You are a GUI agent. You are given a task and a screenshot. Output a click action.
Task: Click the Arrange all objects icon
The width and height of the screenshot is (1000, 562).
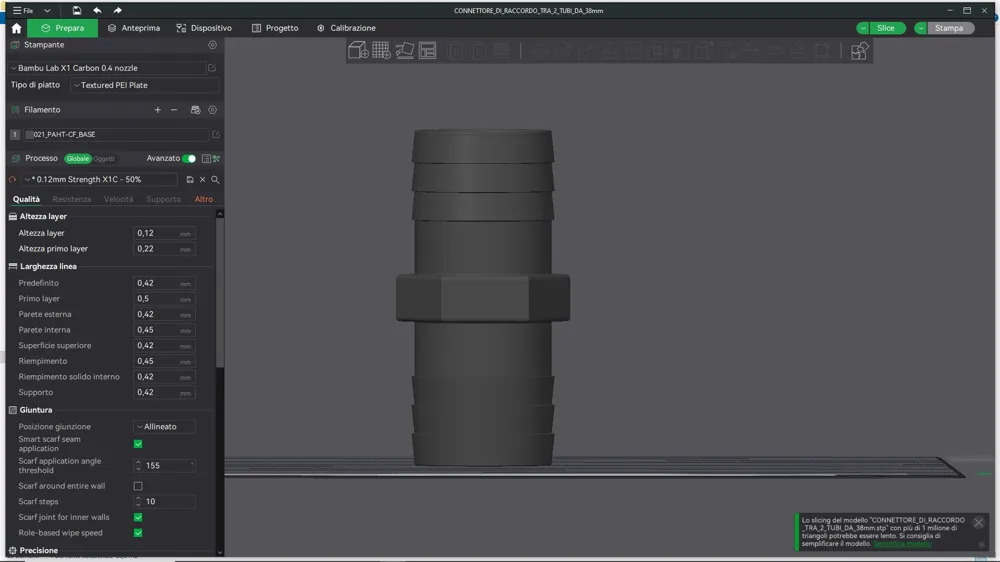pos(427,50)
